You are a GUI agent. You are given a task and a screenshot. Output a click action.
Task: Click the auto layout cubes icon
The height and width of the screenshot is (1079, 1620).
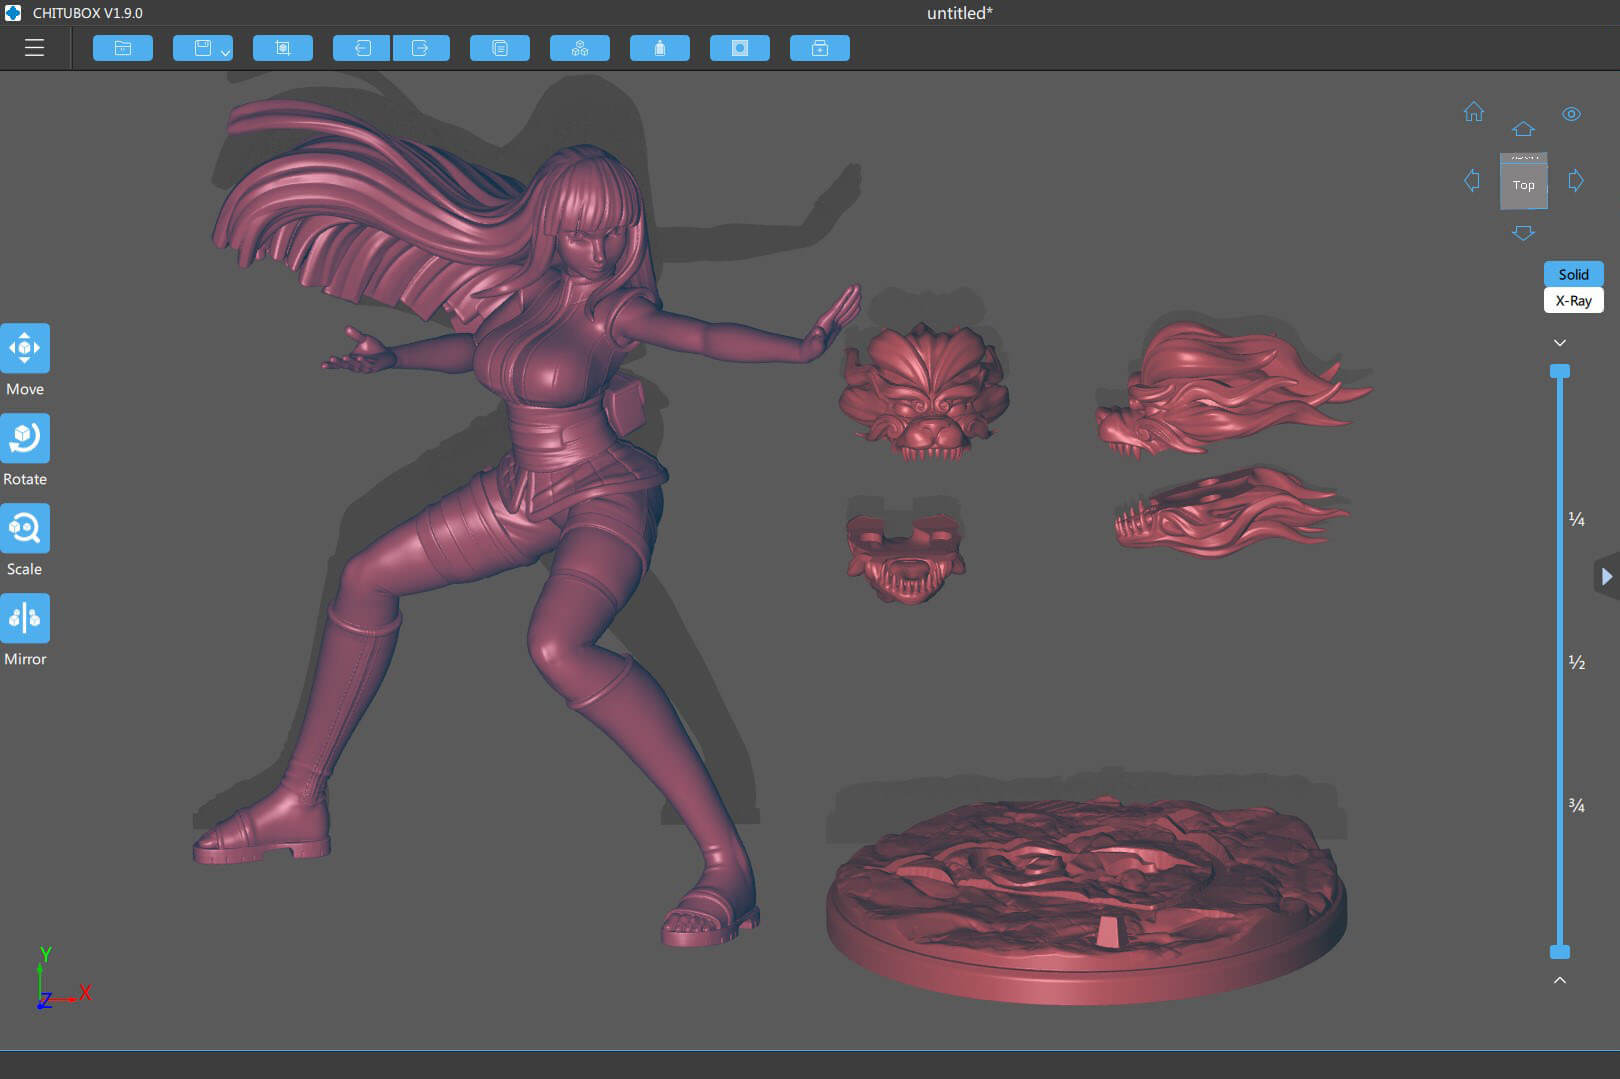click(580, 48)
